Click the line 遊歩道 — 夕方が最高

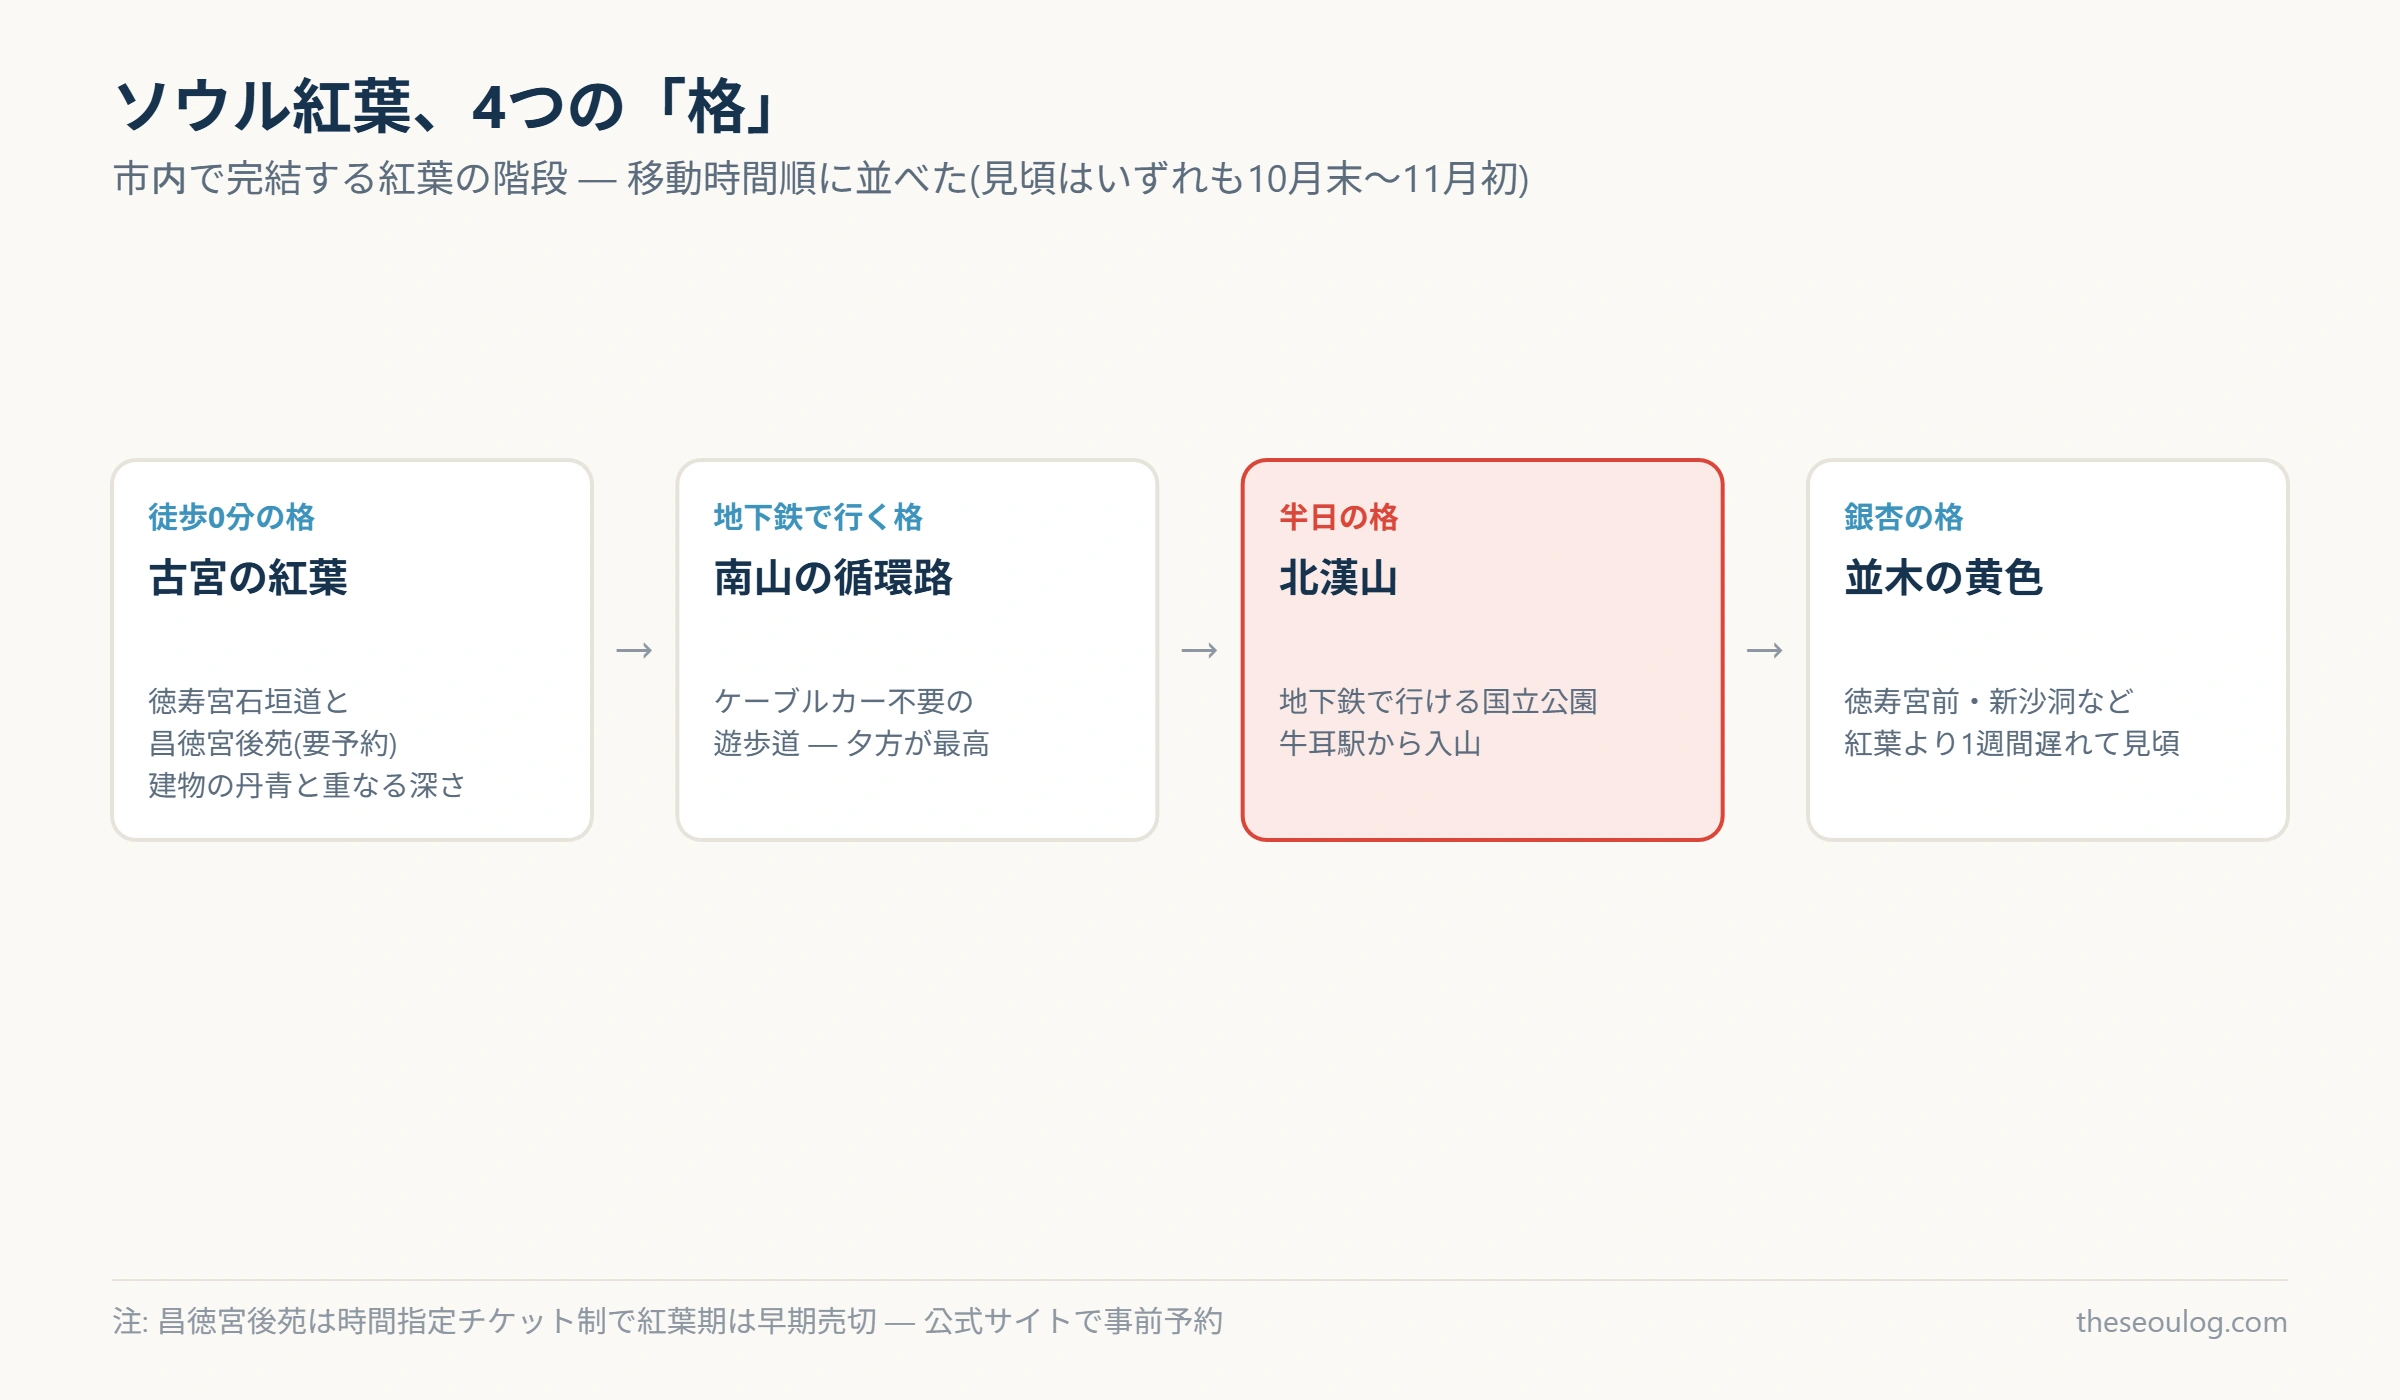pyautogui.click(x=851, y=743)
